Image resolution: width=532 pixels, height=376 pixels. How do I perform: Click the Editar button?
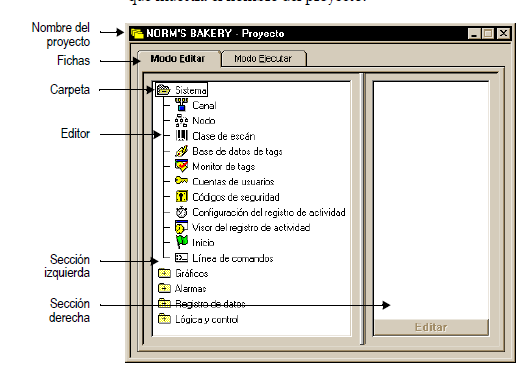(431, 327)
